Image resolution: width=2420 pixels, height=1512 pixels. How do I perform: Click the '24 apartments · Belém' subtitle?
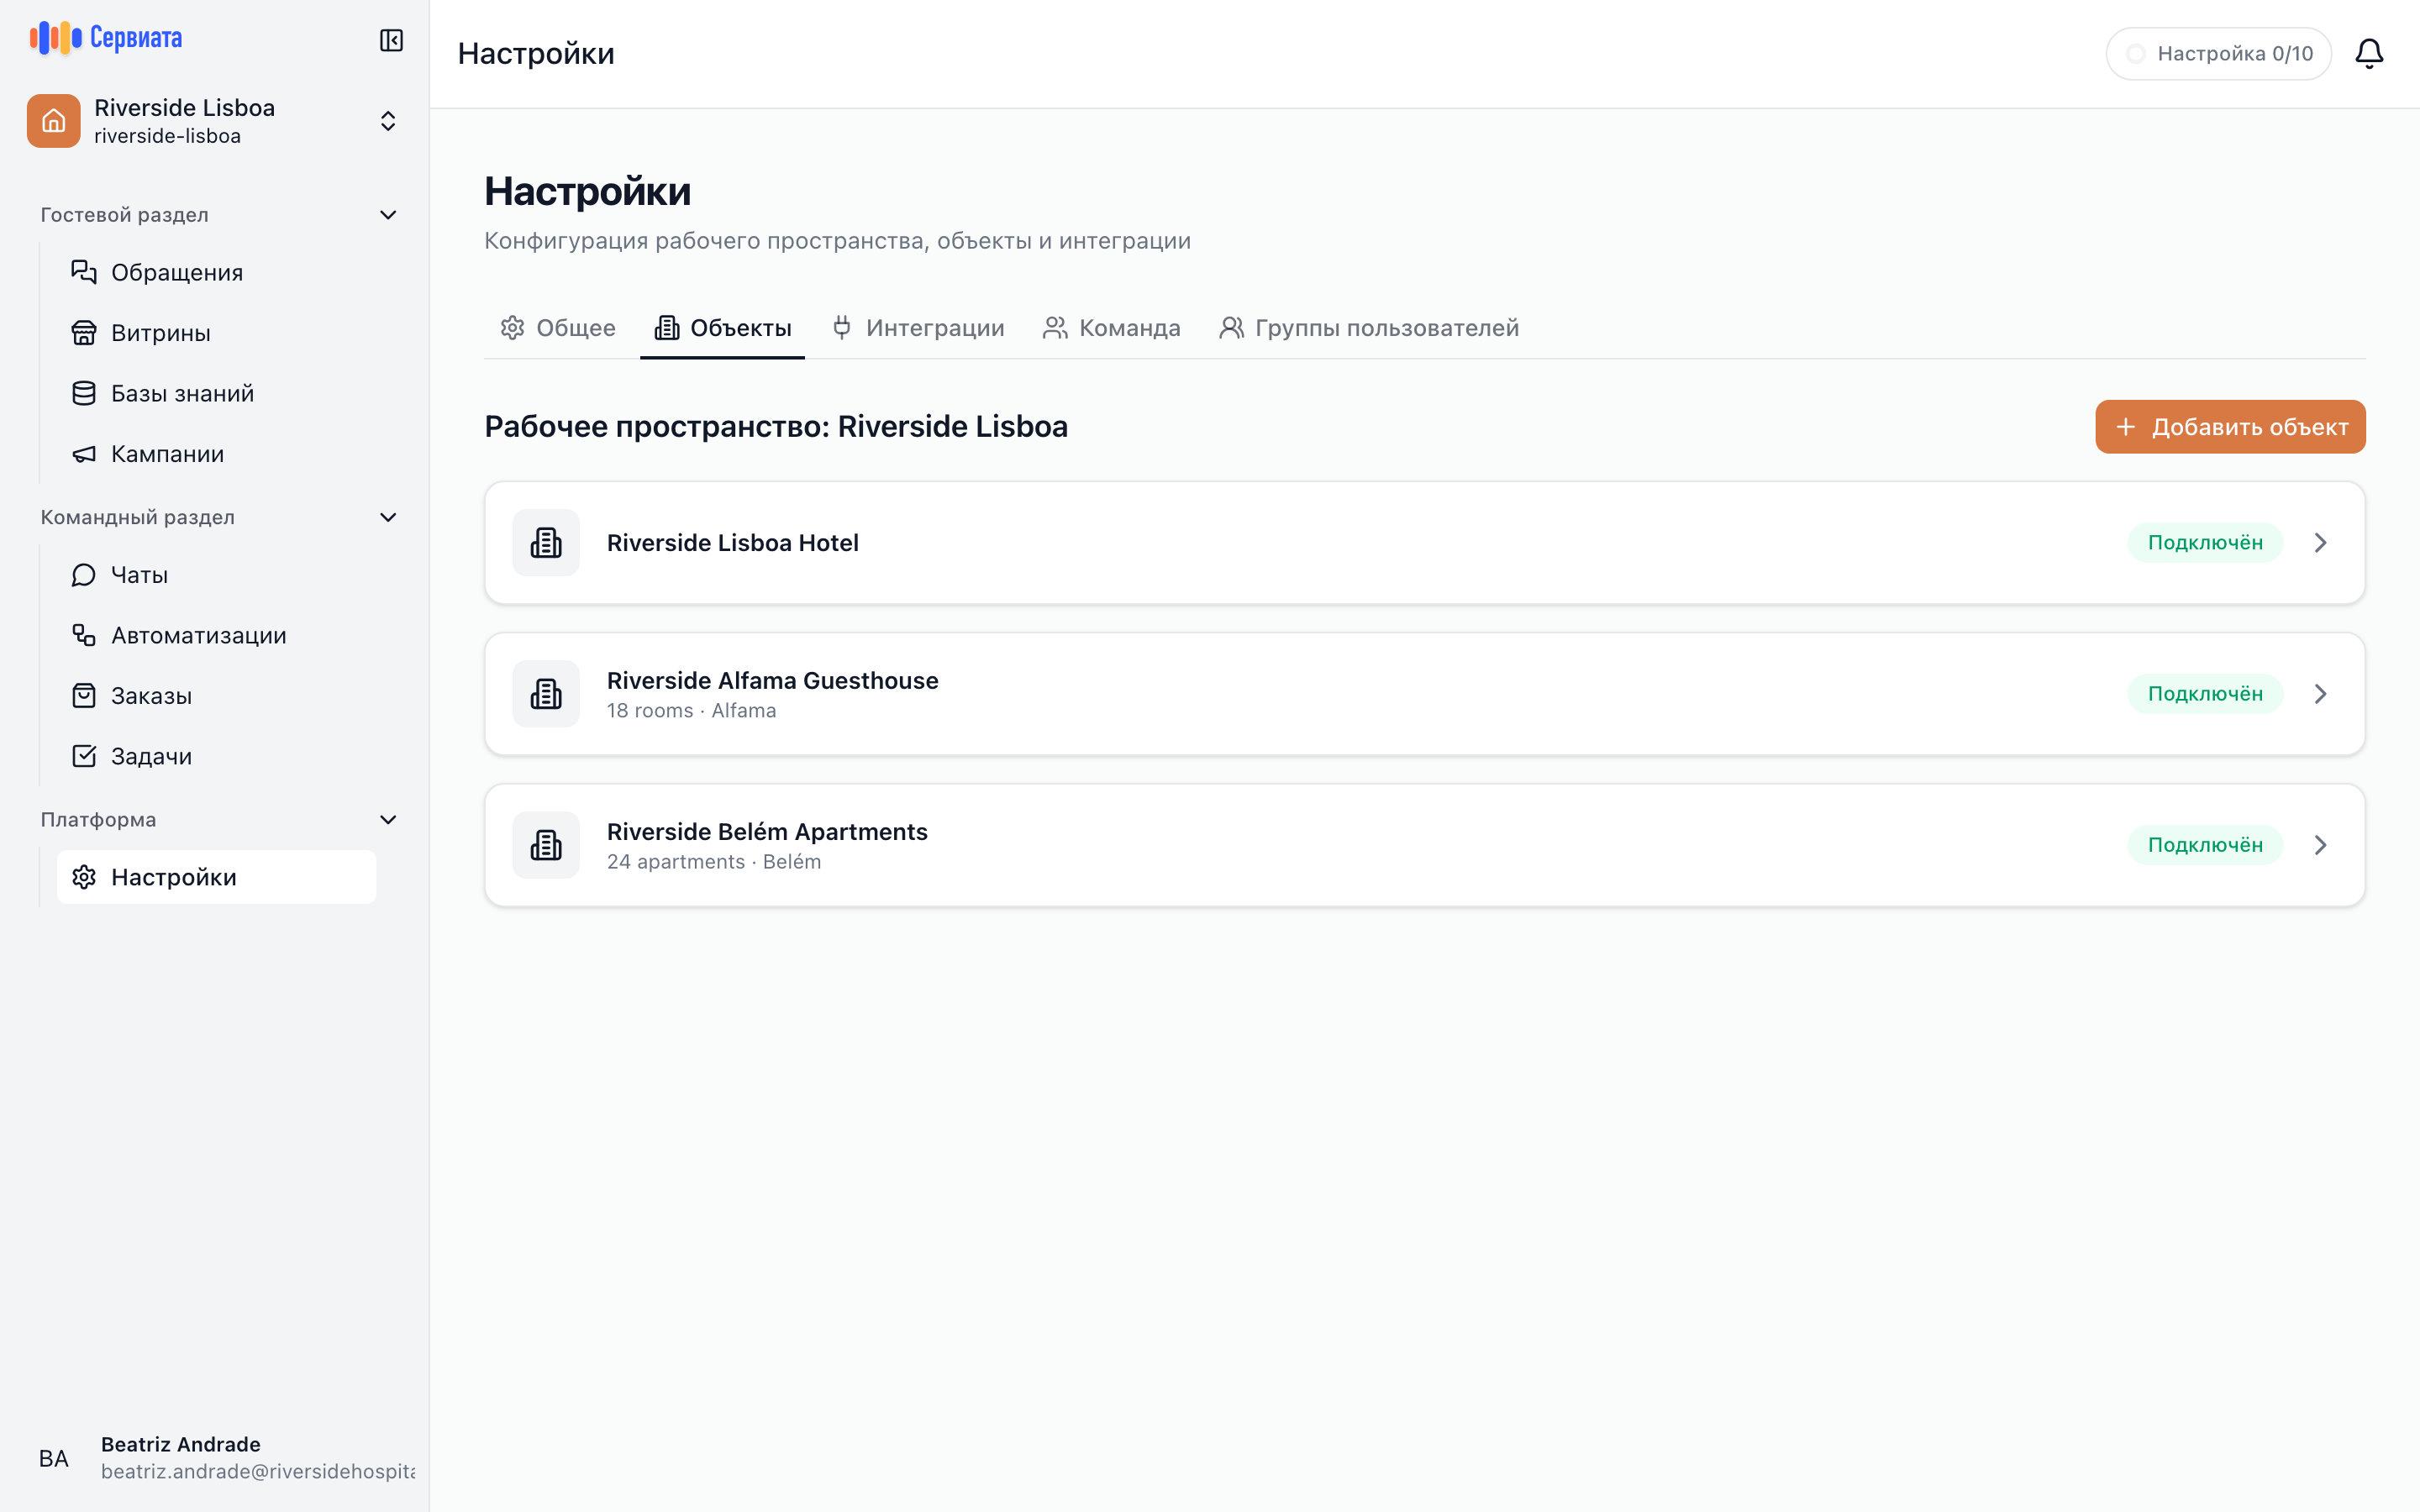(714, 862)
